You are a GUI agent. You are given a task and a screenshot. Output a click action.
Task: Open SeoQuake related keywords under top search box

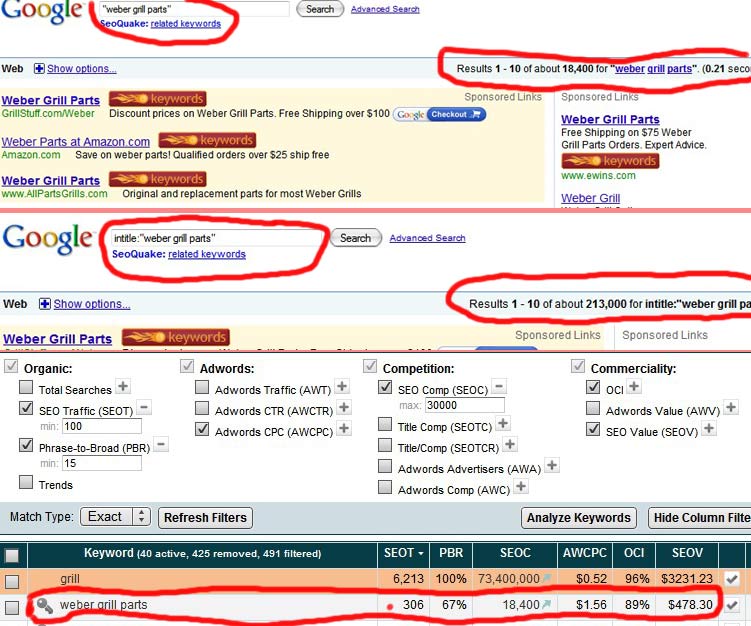pos(186,24)
